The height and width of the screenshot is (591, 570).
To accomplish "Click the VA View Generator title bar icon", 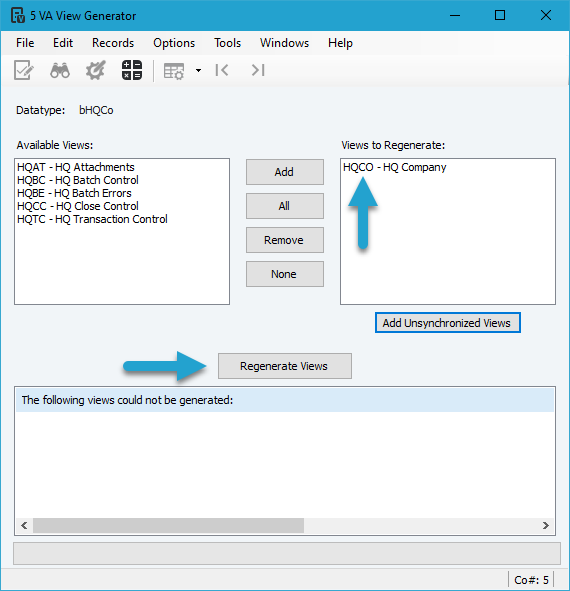I will pyautogui.click(x=18, y=15).
